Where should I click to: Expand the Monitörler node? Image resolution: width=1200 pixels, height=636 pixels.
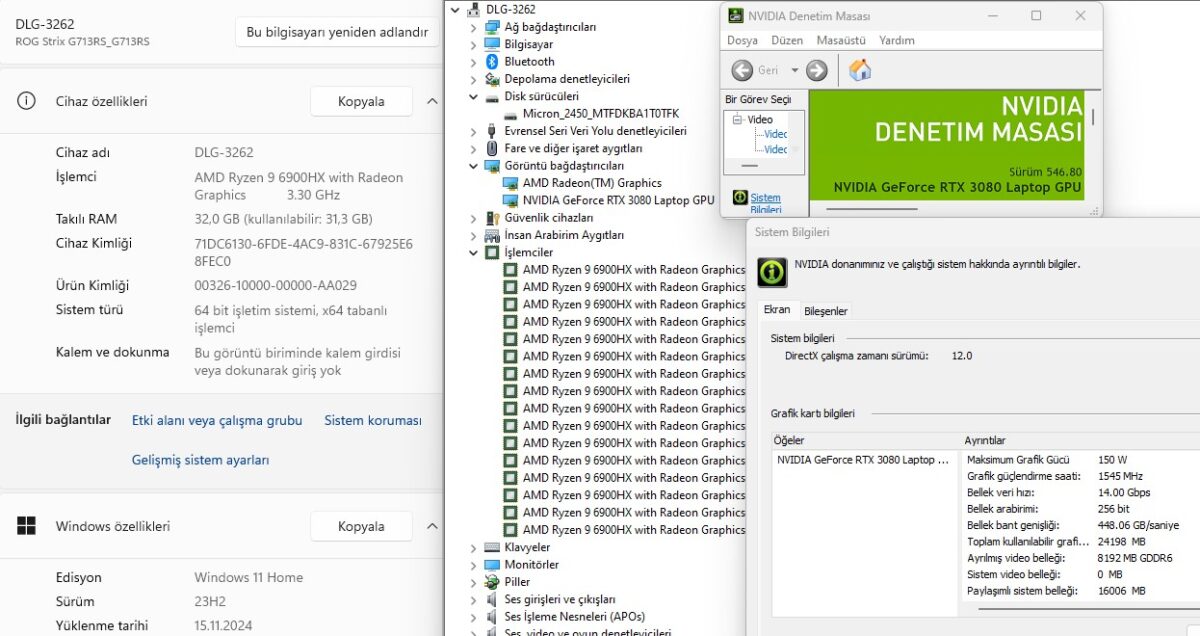click(474, 564)
